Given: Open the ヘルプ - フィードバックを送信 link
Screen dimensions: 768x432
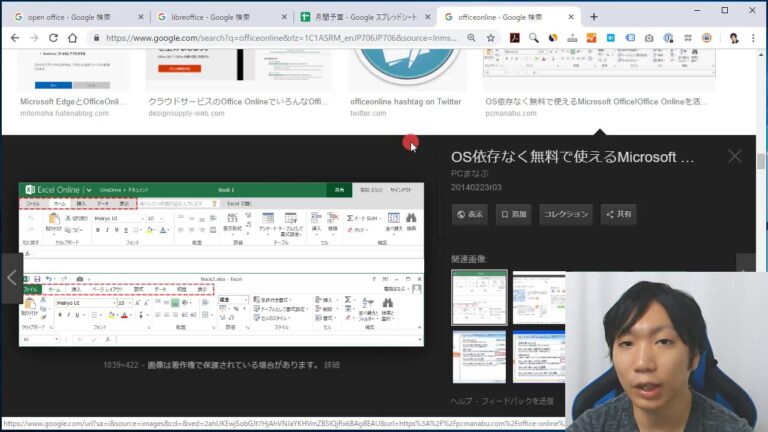Looking at the screenshot, I should [502, 401].
